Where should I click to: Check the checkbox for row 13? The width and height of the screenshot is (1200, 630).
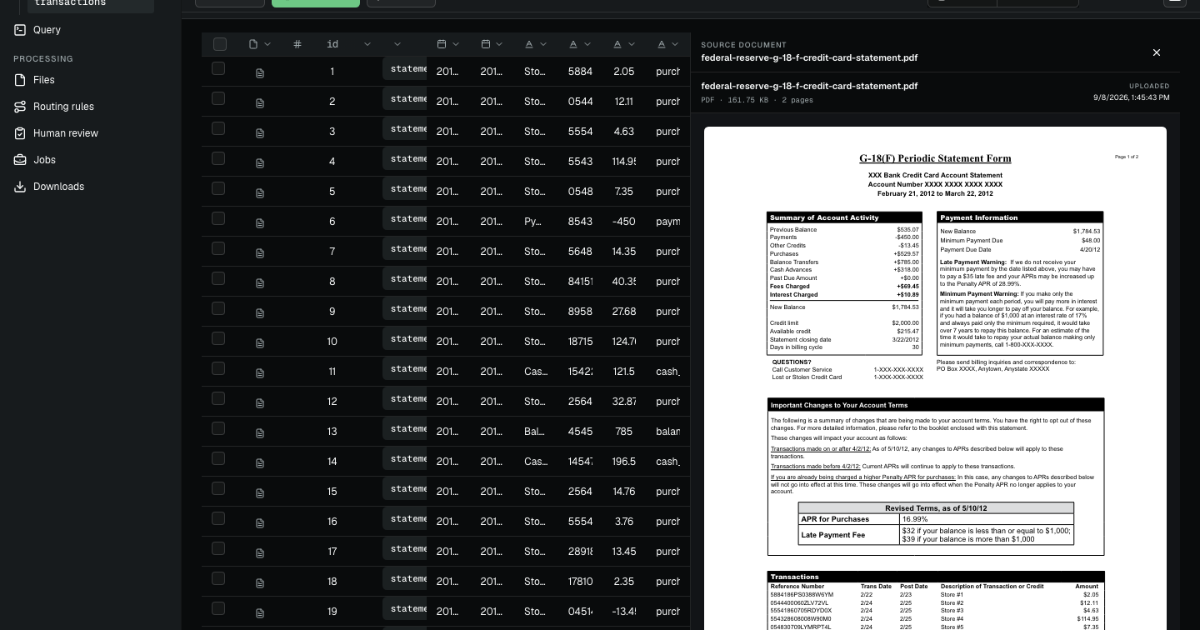pos(218,429)
